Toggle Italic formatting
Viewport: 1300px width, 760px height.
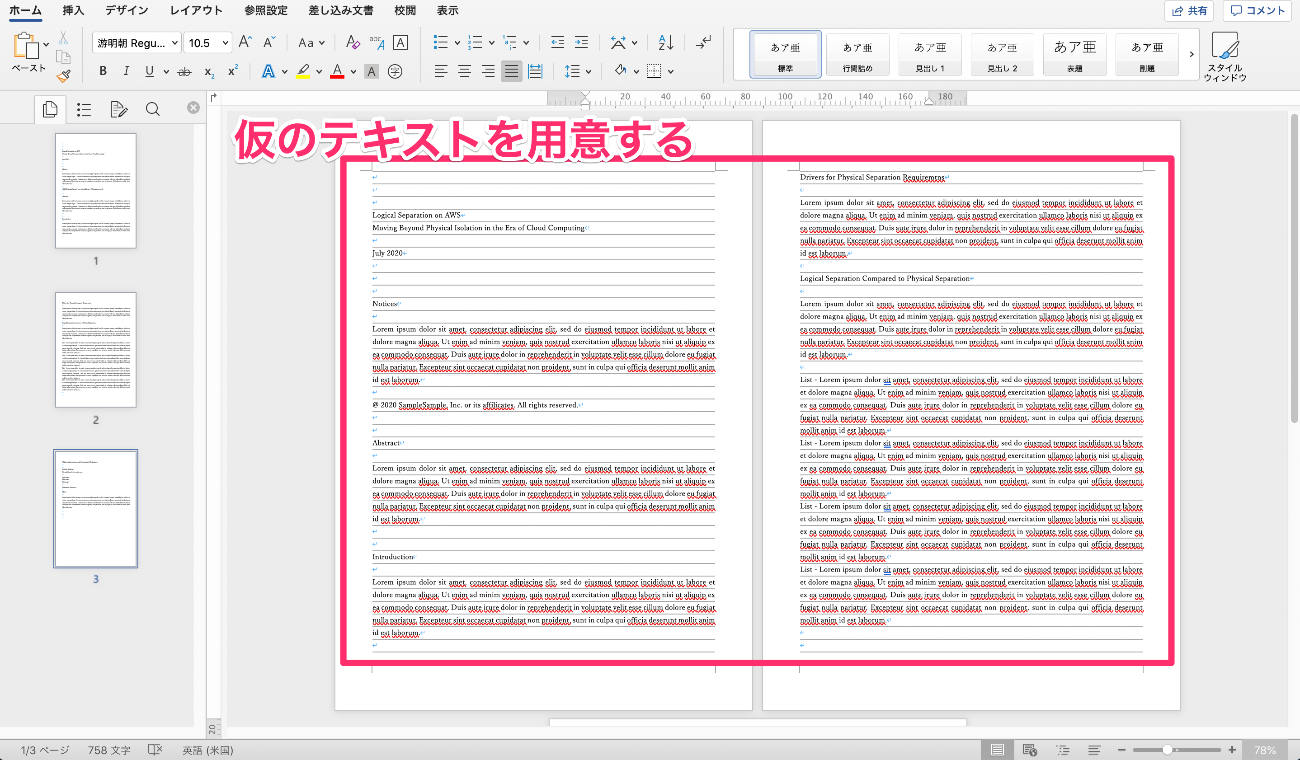(x=127, y=71)
